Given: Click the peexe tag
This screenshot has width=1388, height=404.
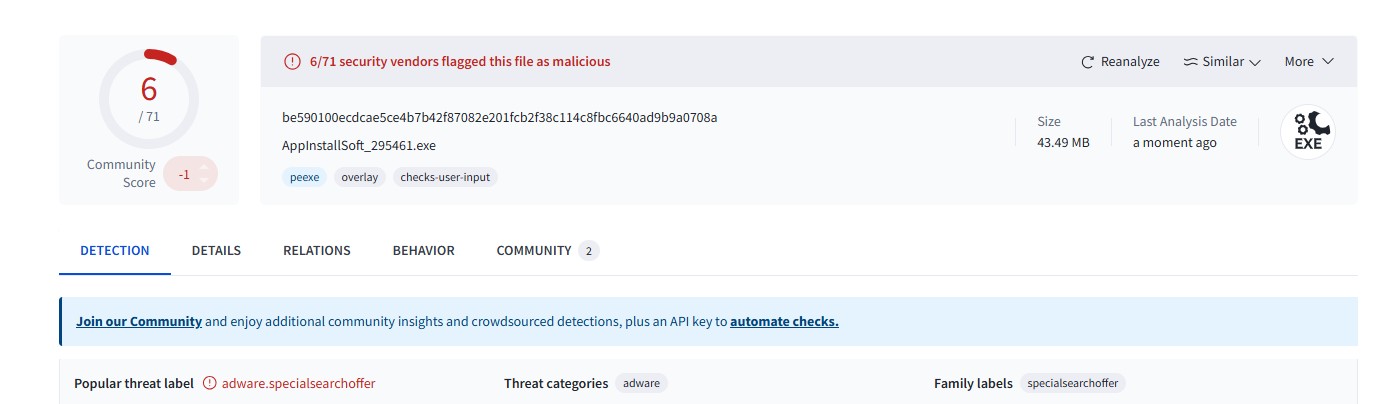Looking at the screenshot, I should tap(304, 177).
